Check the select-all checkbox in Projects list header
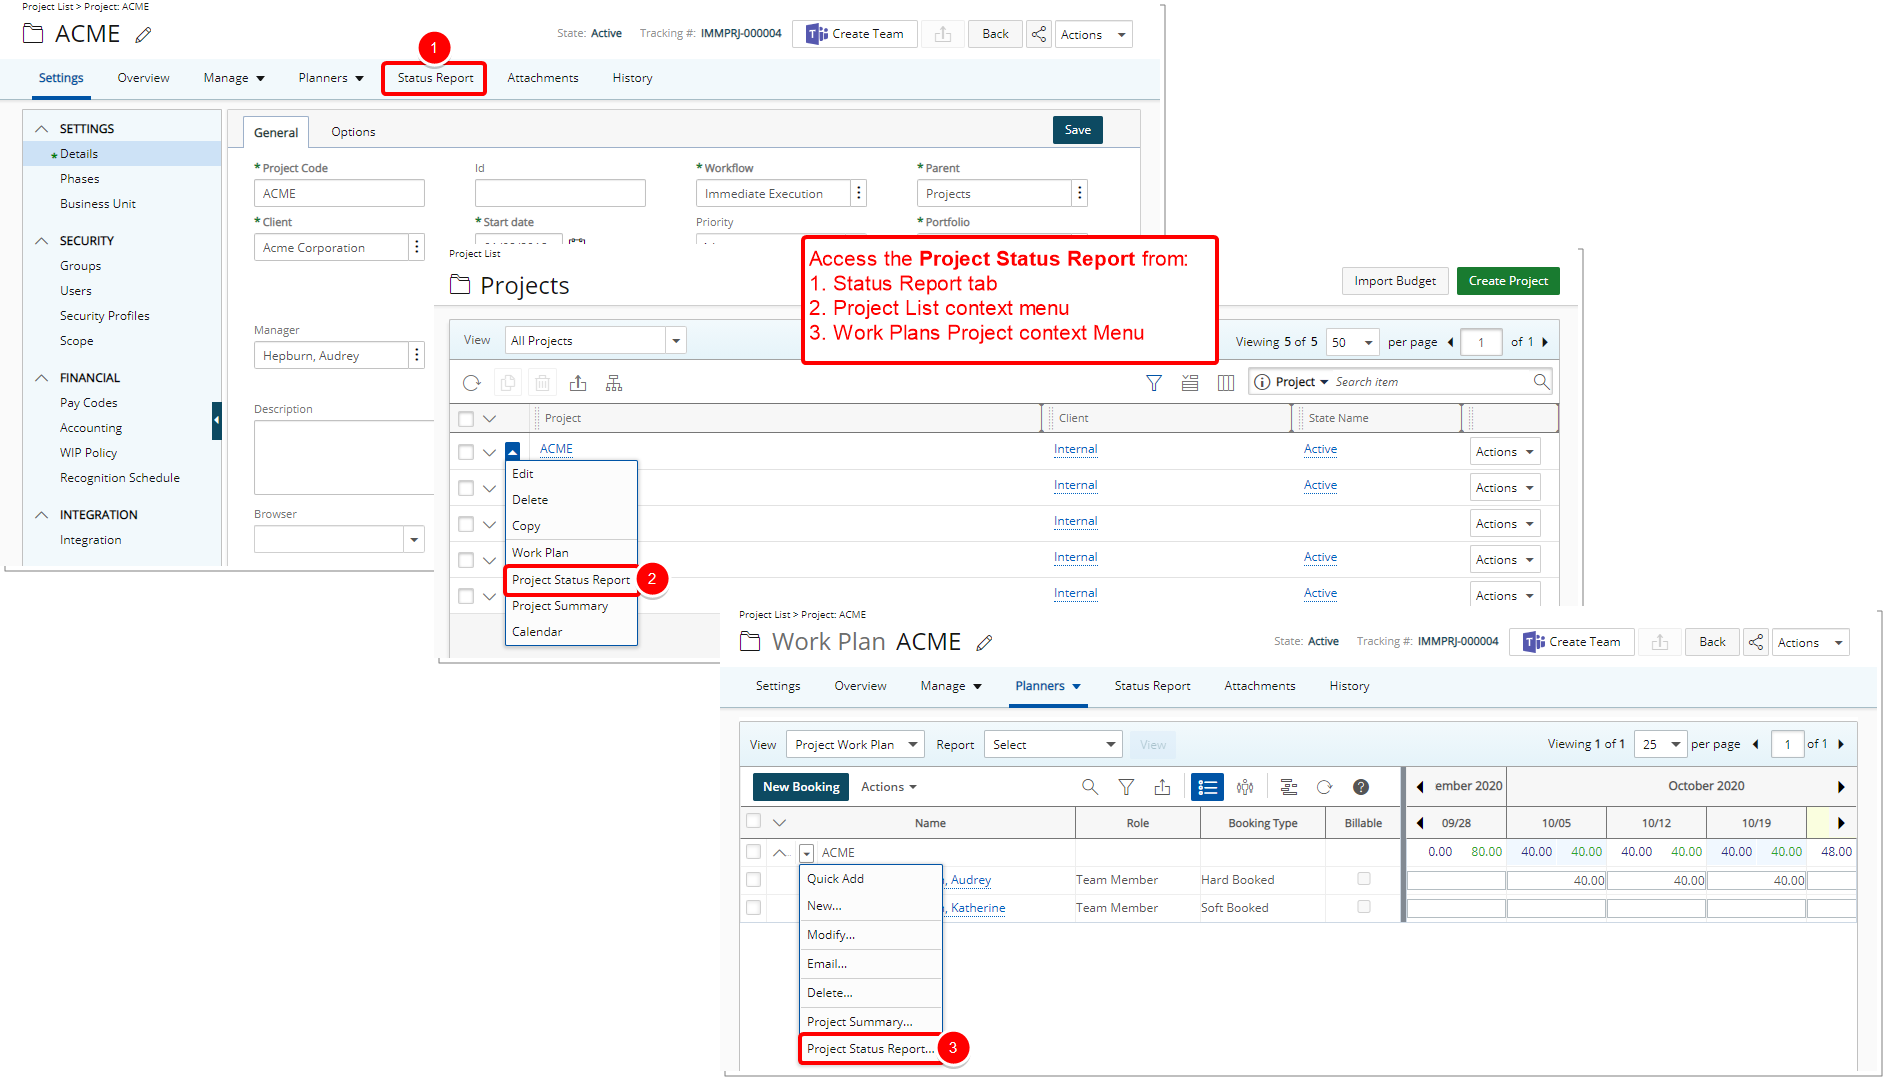Viewport: 1894px width, 1088px height. [466, 419]
